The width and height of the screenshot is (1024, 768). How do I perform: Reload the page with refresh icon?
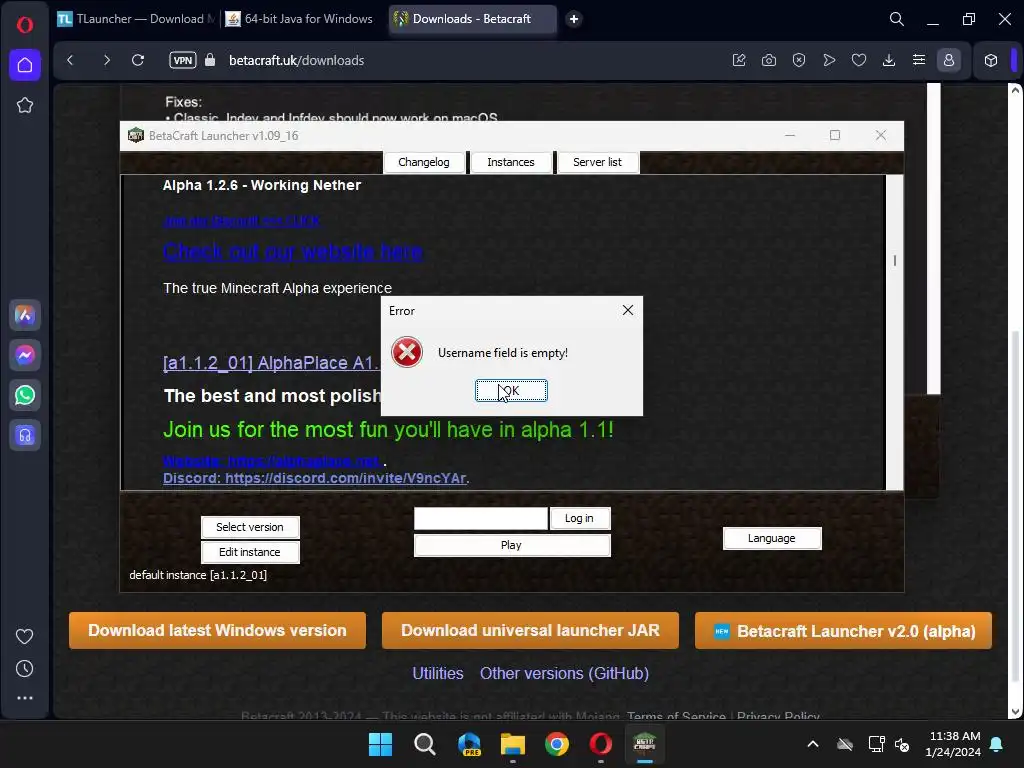tap(138, 60)
